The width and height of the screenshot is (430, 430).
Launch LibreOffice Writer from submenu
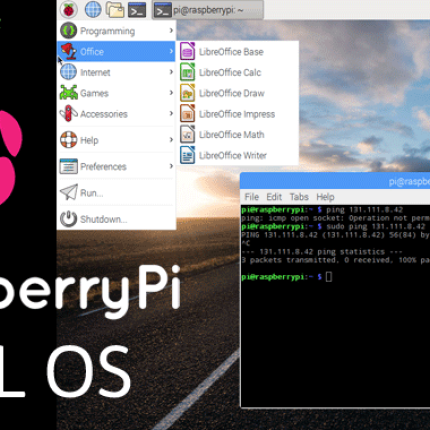(237, 155)
